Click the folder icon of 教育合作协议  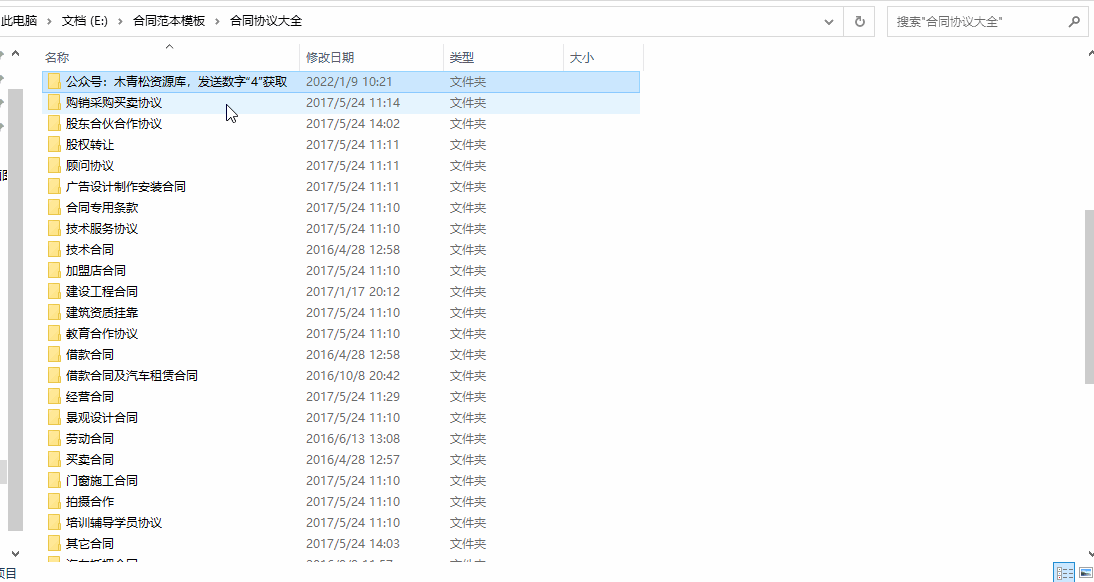click(x=54, y=333)
